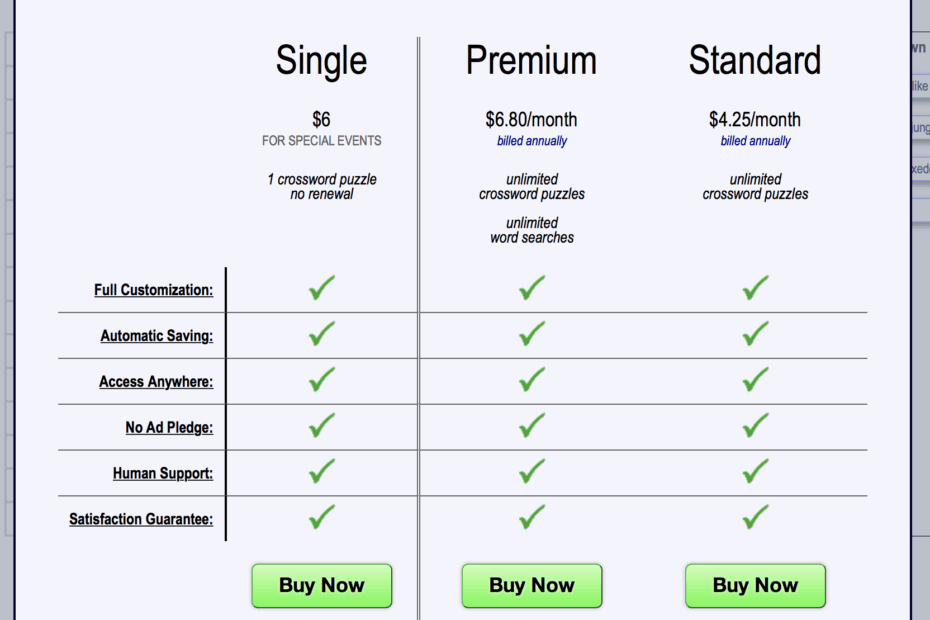
Task: Click Single's Full Customization checkmark
Action: (x=321, y=289)
